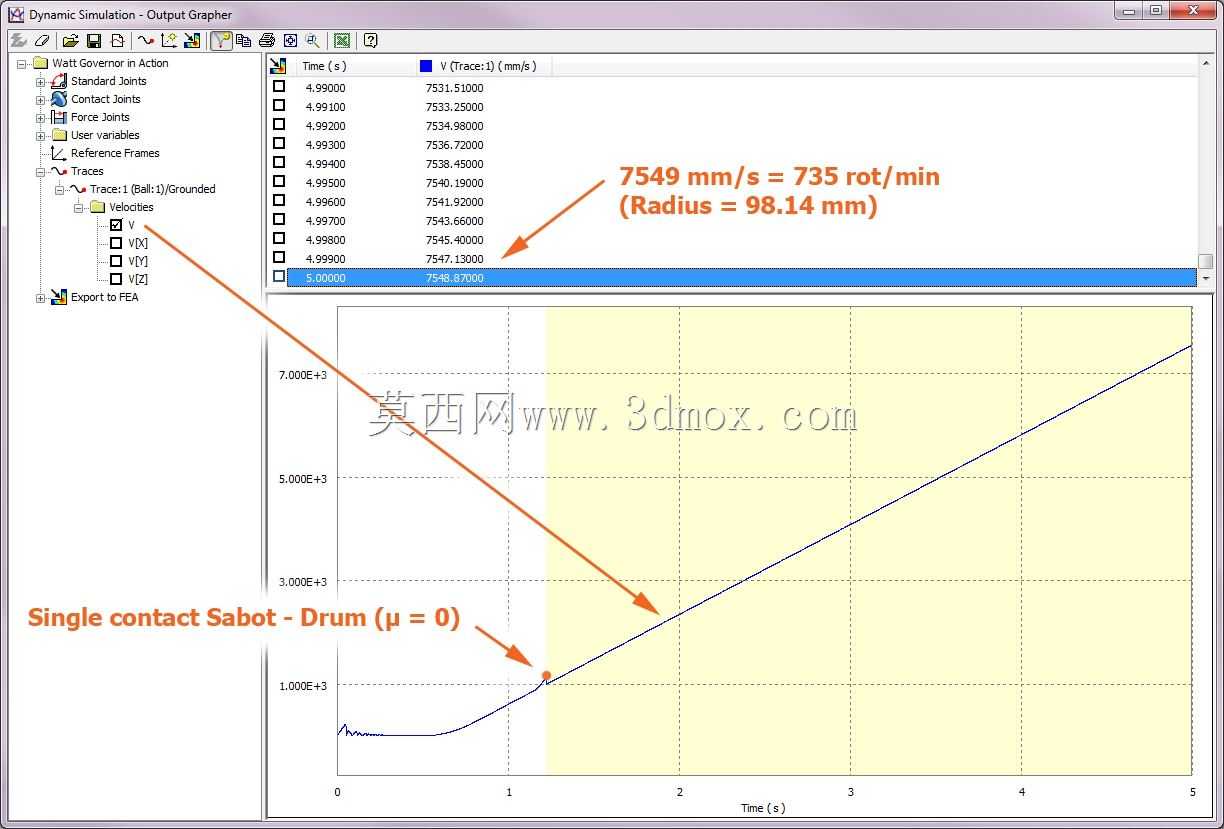Click the Force Joints node icon
The height and width of the screenshot is (829, 1224).
pos(59,117)
